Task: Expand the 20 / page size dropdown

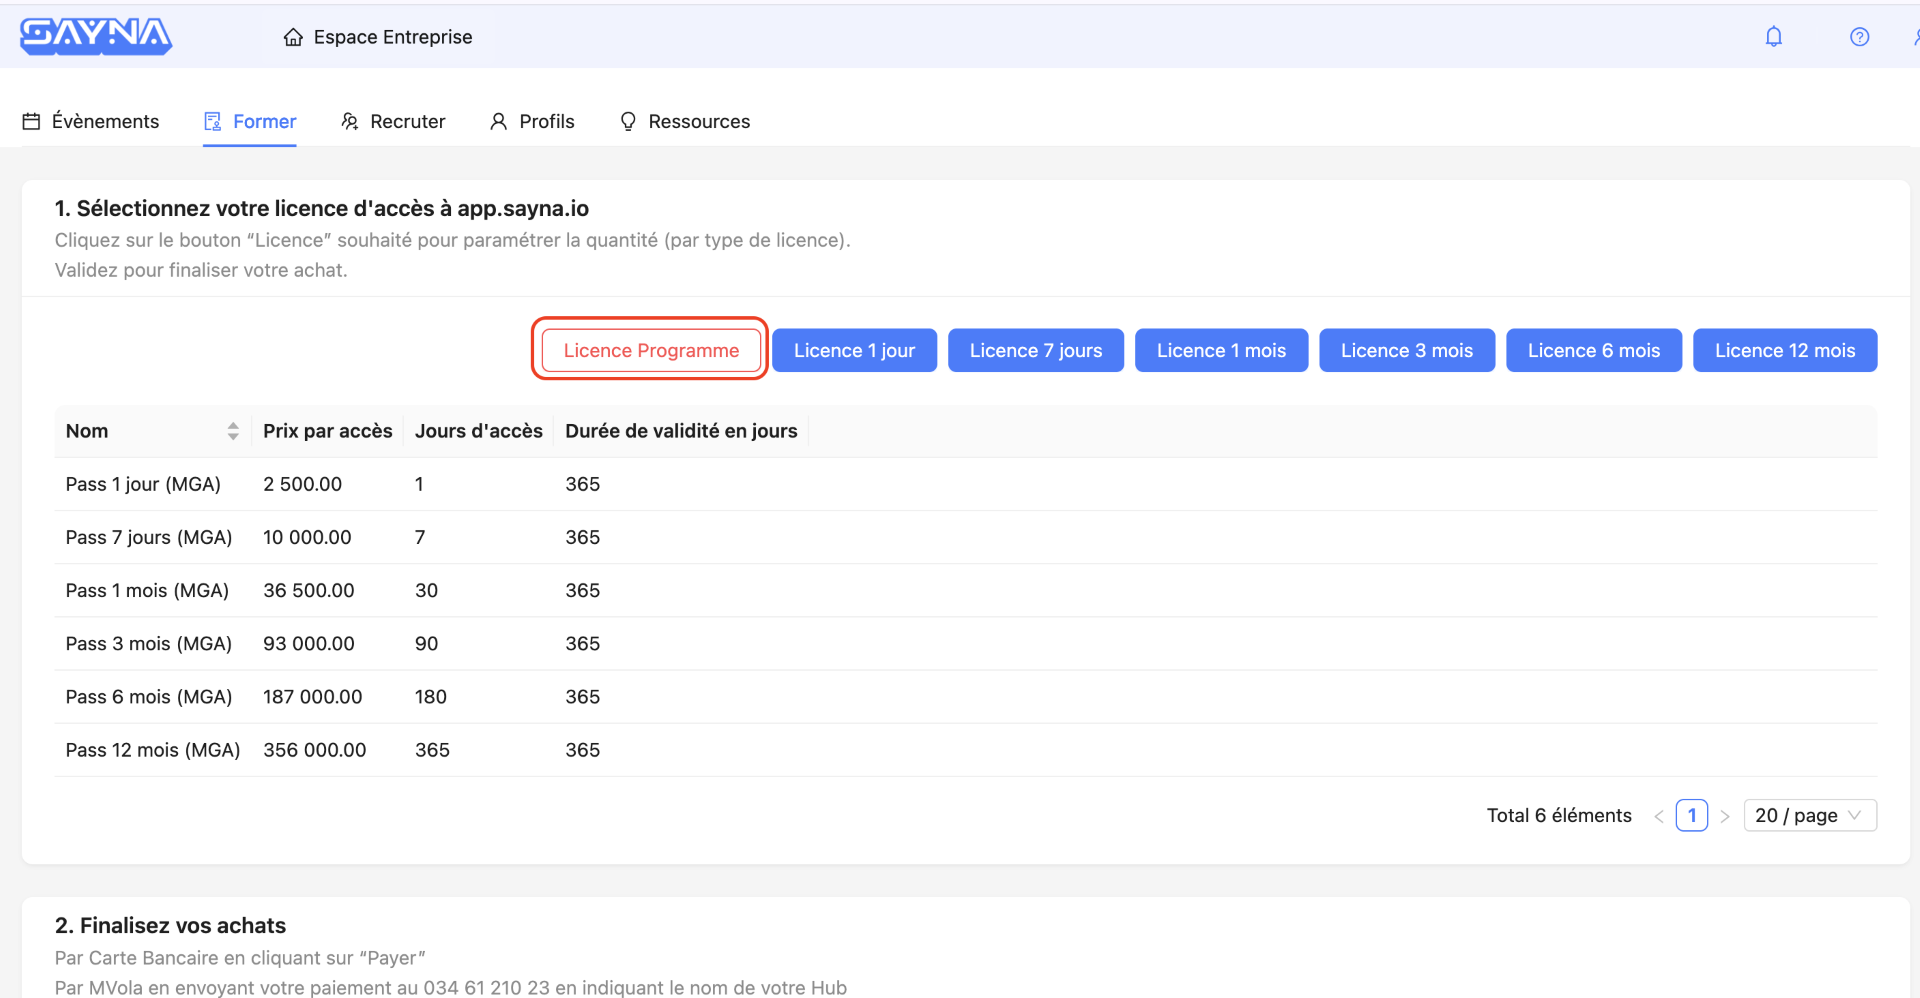Action: pyautogui.click(x=1809, y=815)
